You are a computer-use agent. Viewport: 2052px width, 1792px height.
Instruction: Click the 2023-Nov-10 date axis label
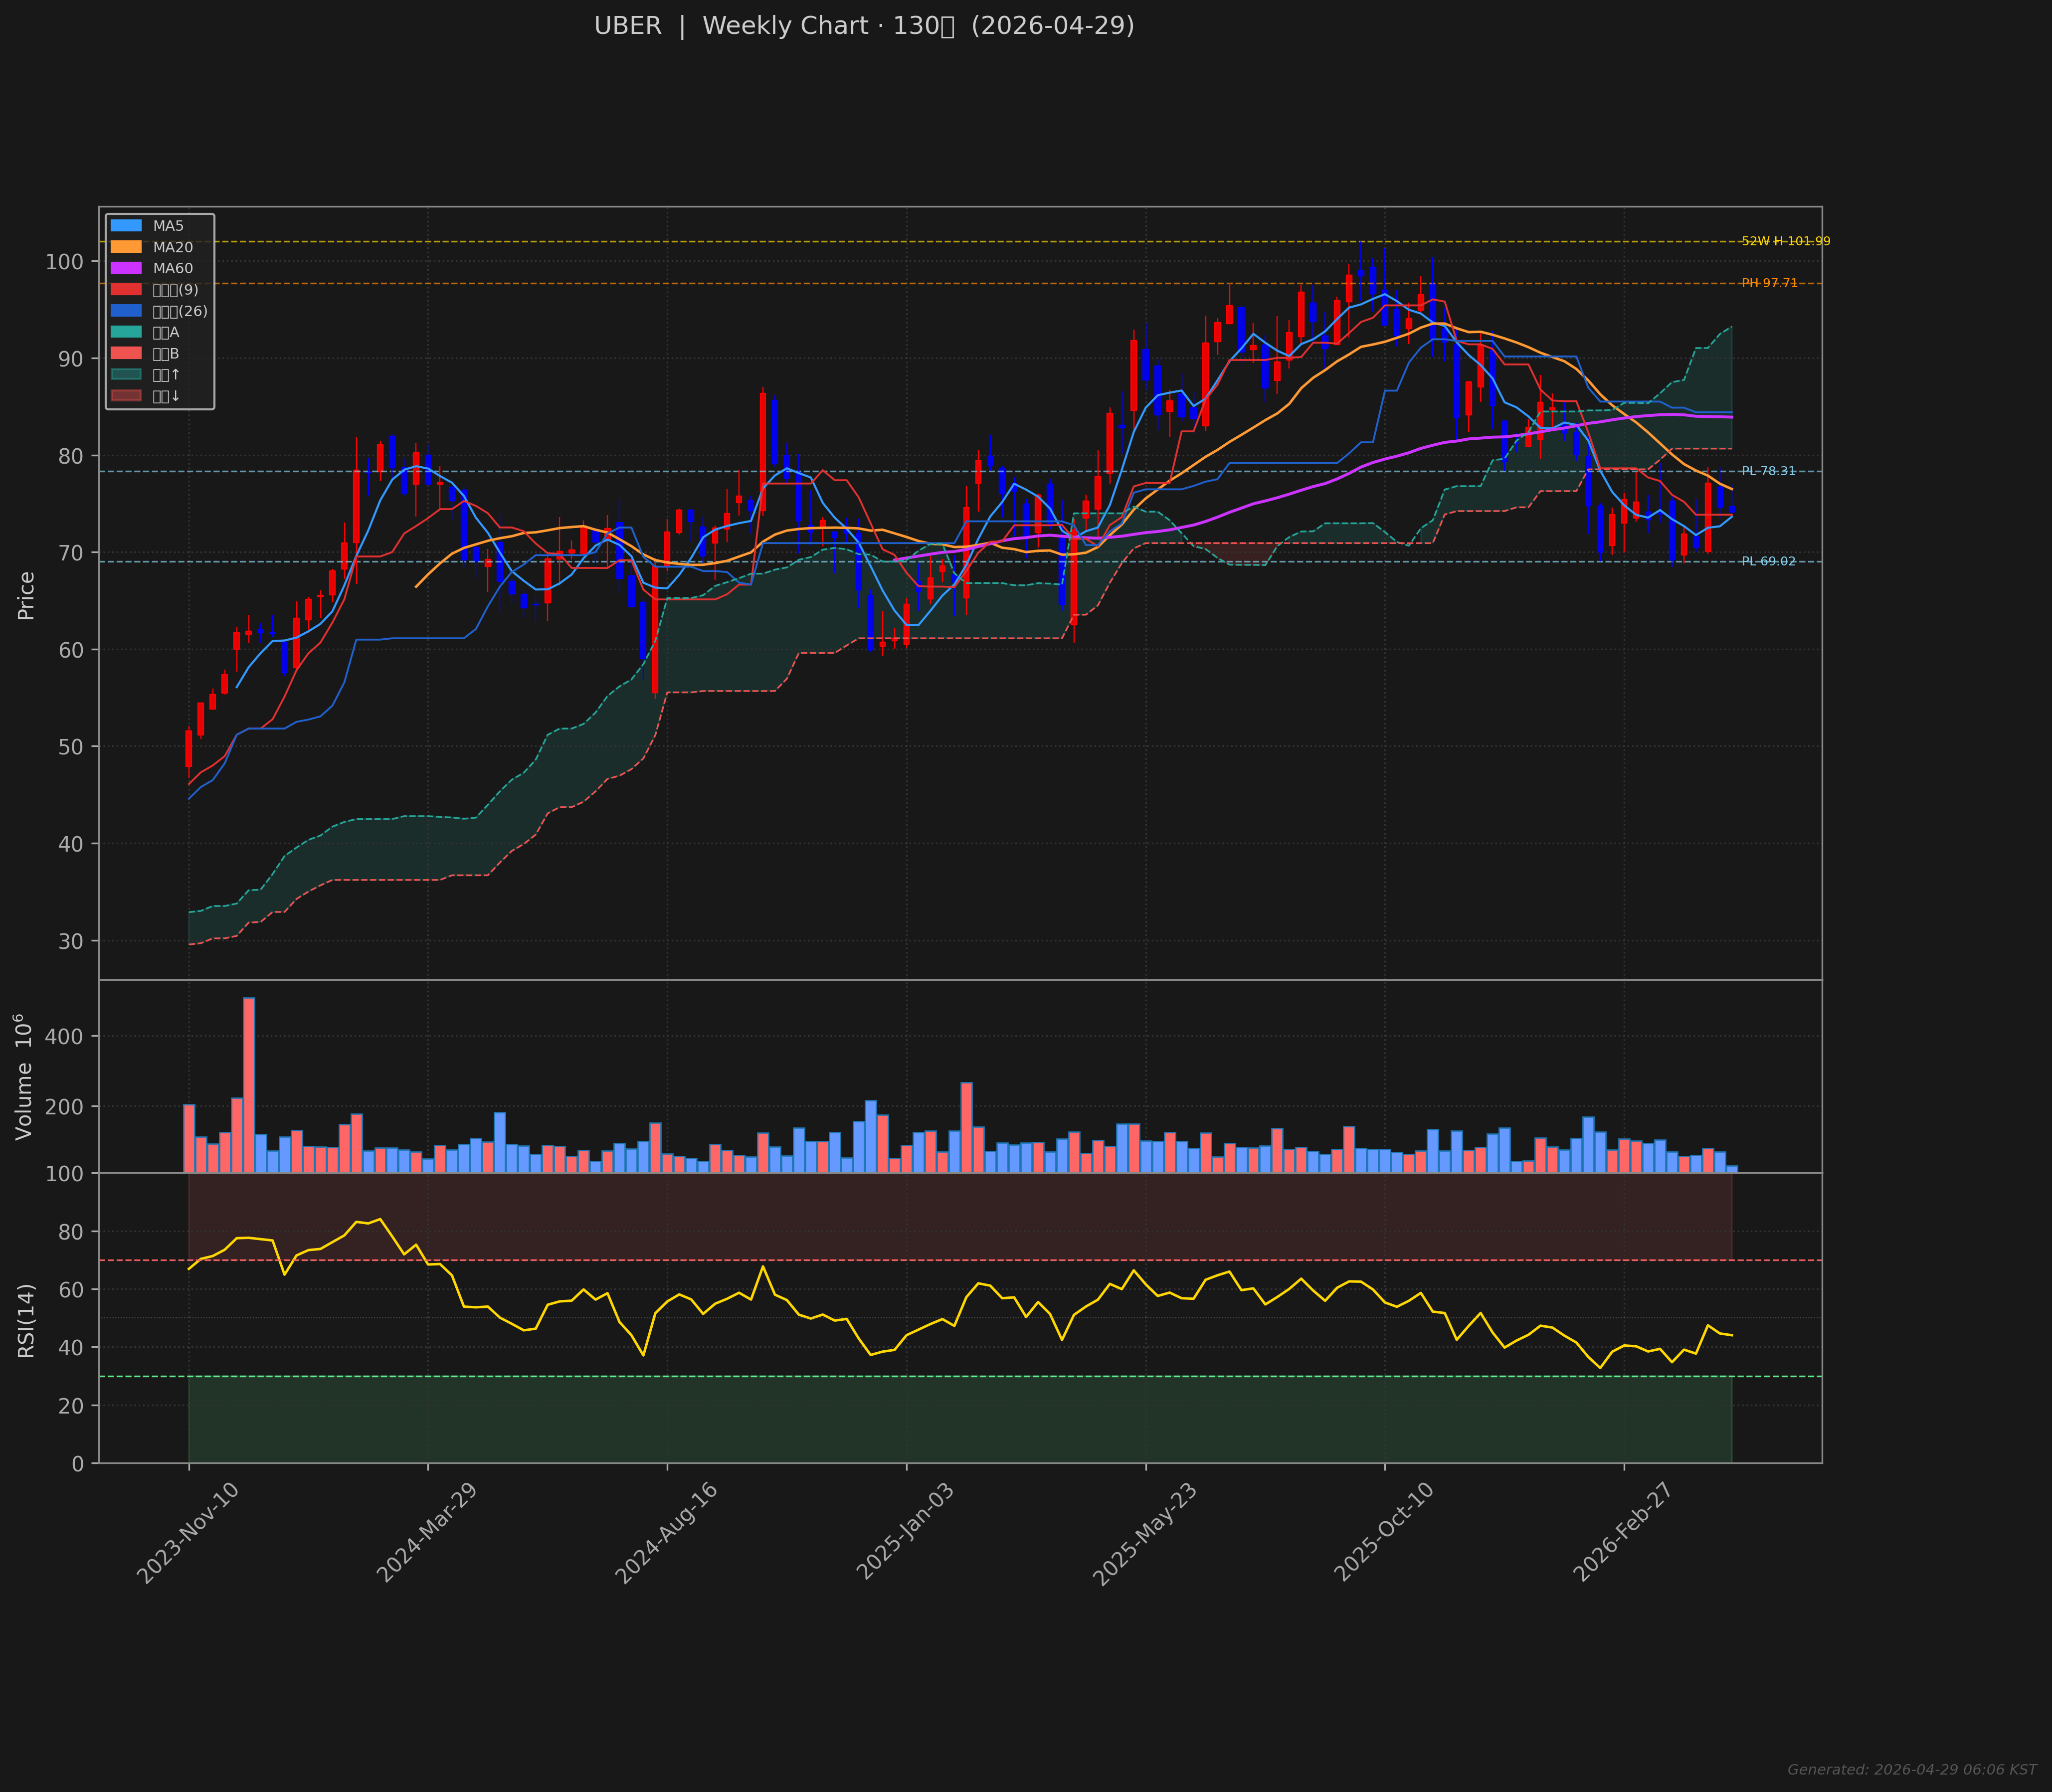187,1533
